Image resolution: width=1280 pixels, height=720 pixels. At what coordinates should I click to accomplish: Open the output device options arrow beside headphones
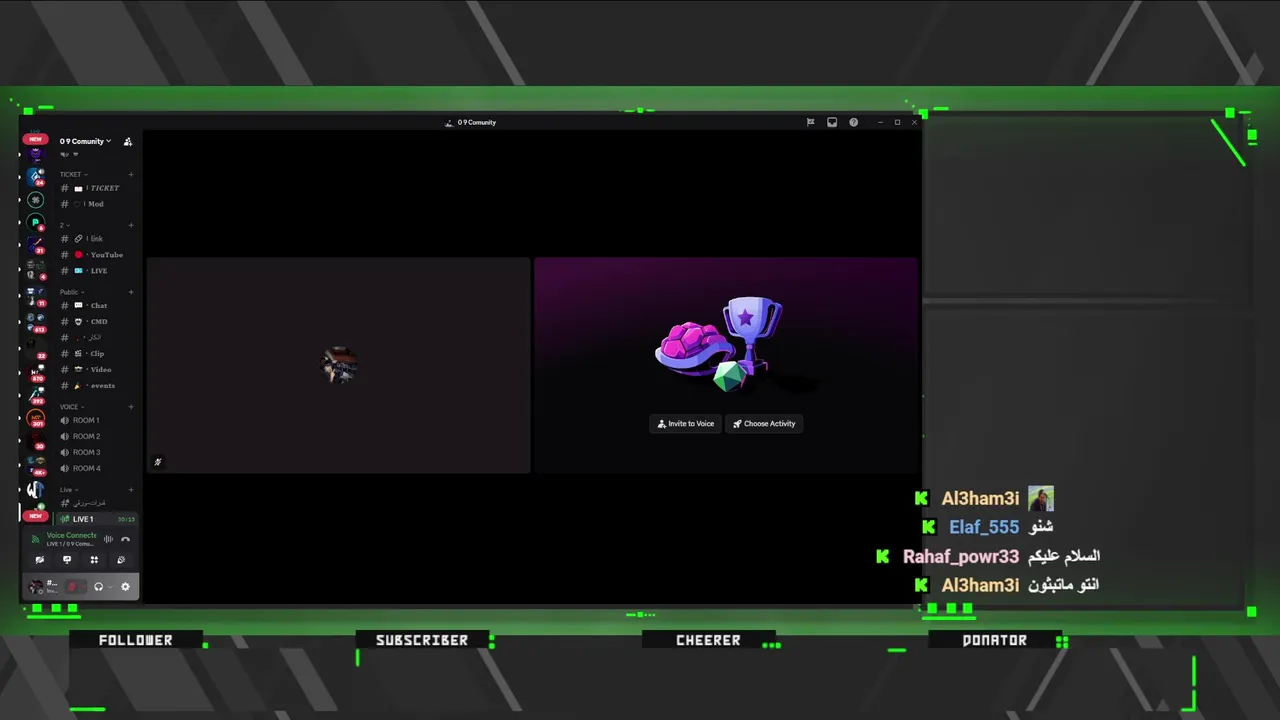[109, 587]
